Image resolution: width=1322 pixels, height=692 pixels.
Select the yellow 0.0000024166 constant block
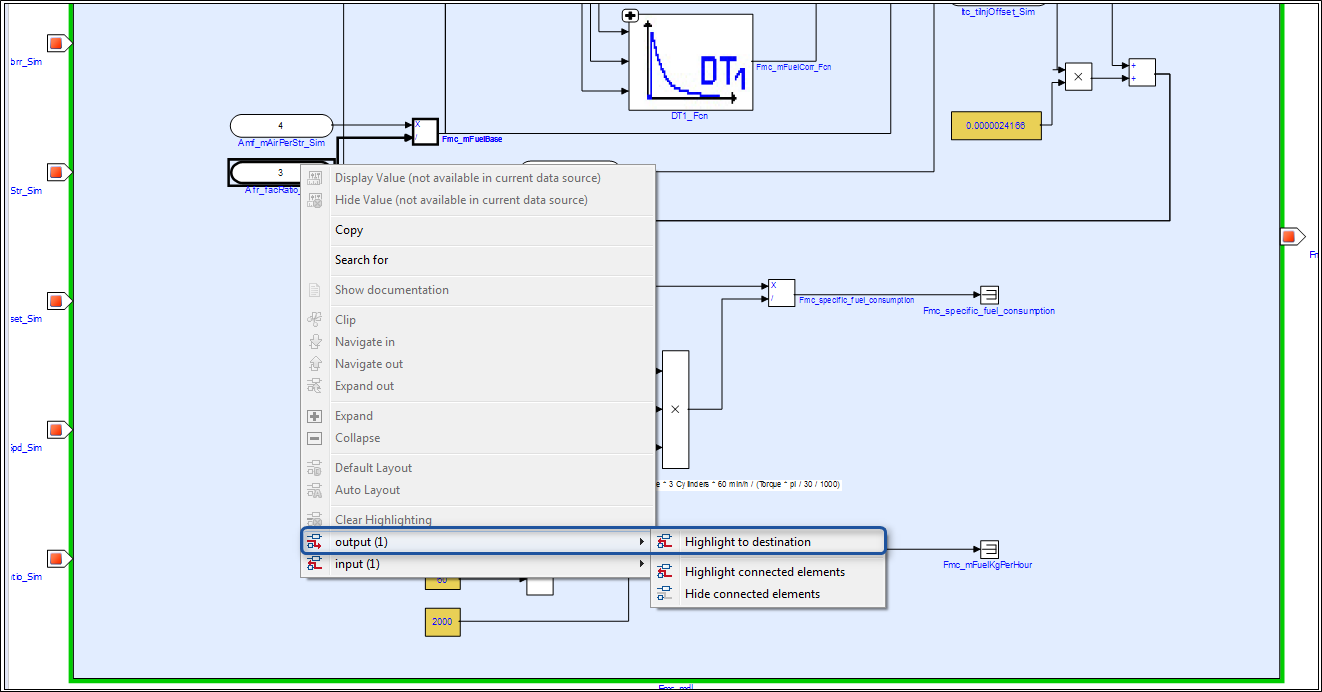pyautogui.click(x=996, y=126)
